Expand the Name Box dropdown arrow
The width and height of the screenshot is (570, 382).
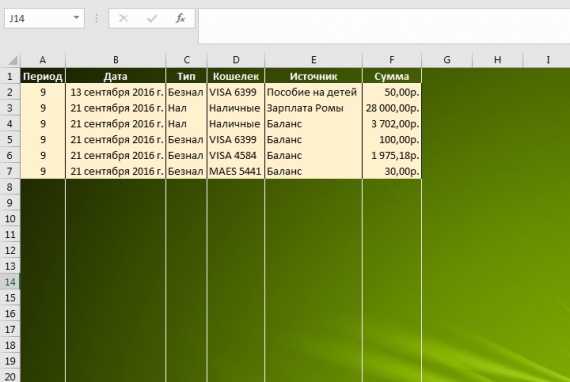click(76, 17)
